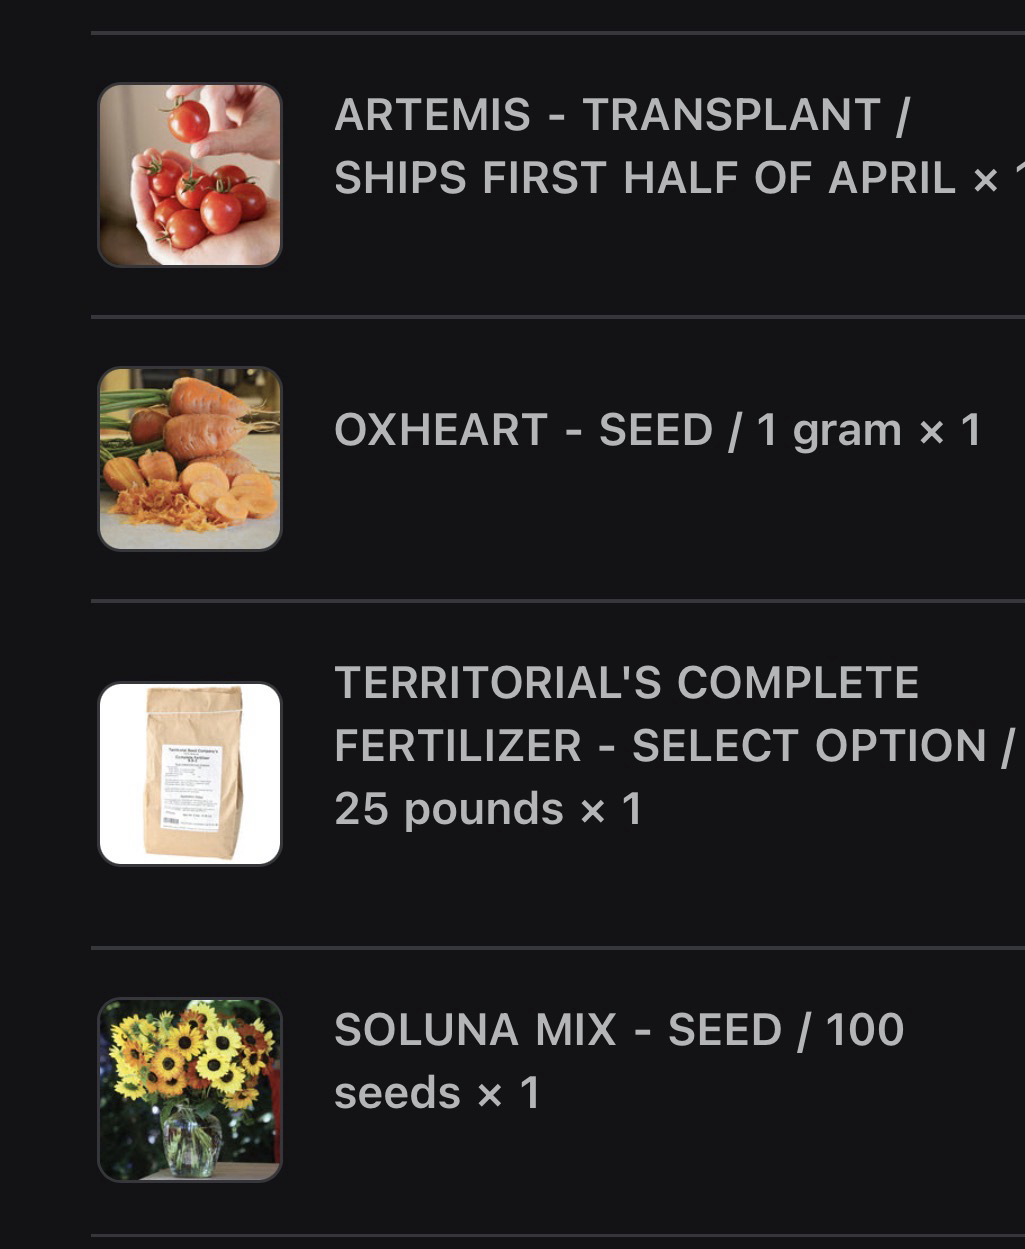The height and width of the screenshot is (1249, 1025).
Task: Click the OXHEART product name
Action: (440, 430)
